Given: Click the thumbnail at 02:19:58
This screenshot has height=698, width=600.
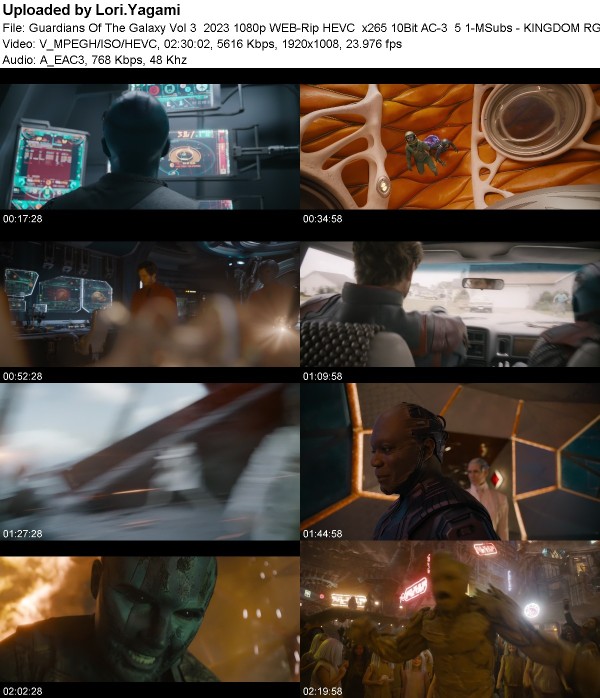Looking at the screenshot, I should point(450,619).
